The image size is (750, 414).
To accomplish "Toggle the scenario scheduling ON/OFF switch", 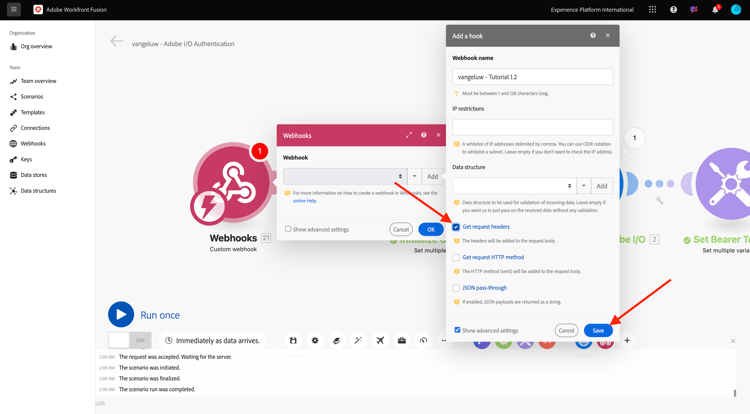I will click(x=130, y=340).
